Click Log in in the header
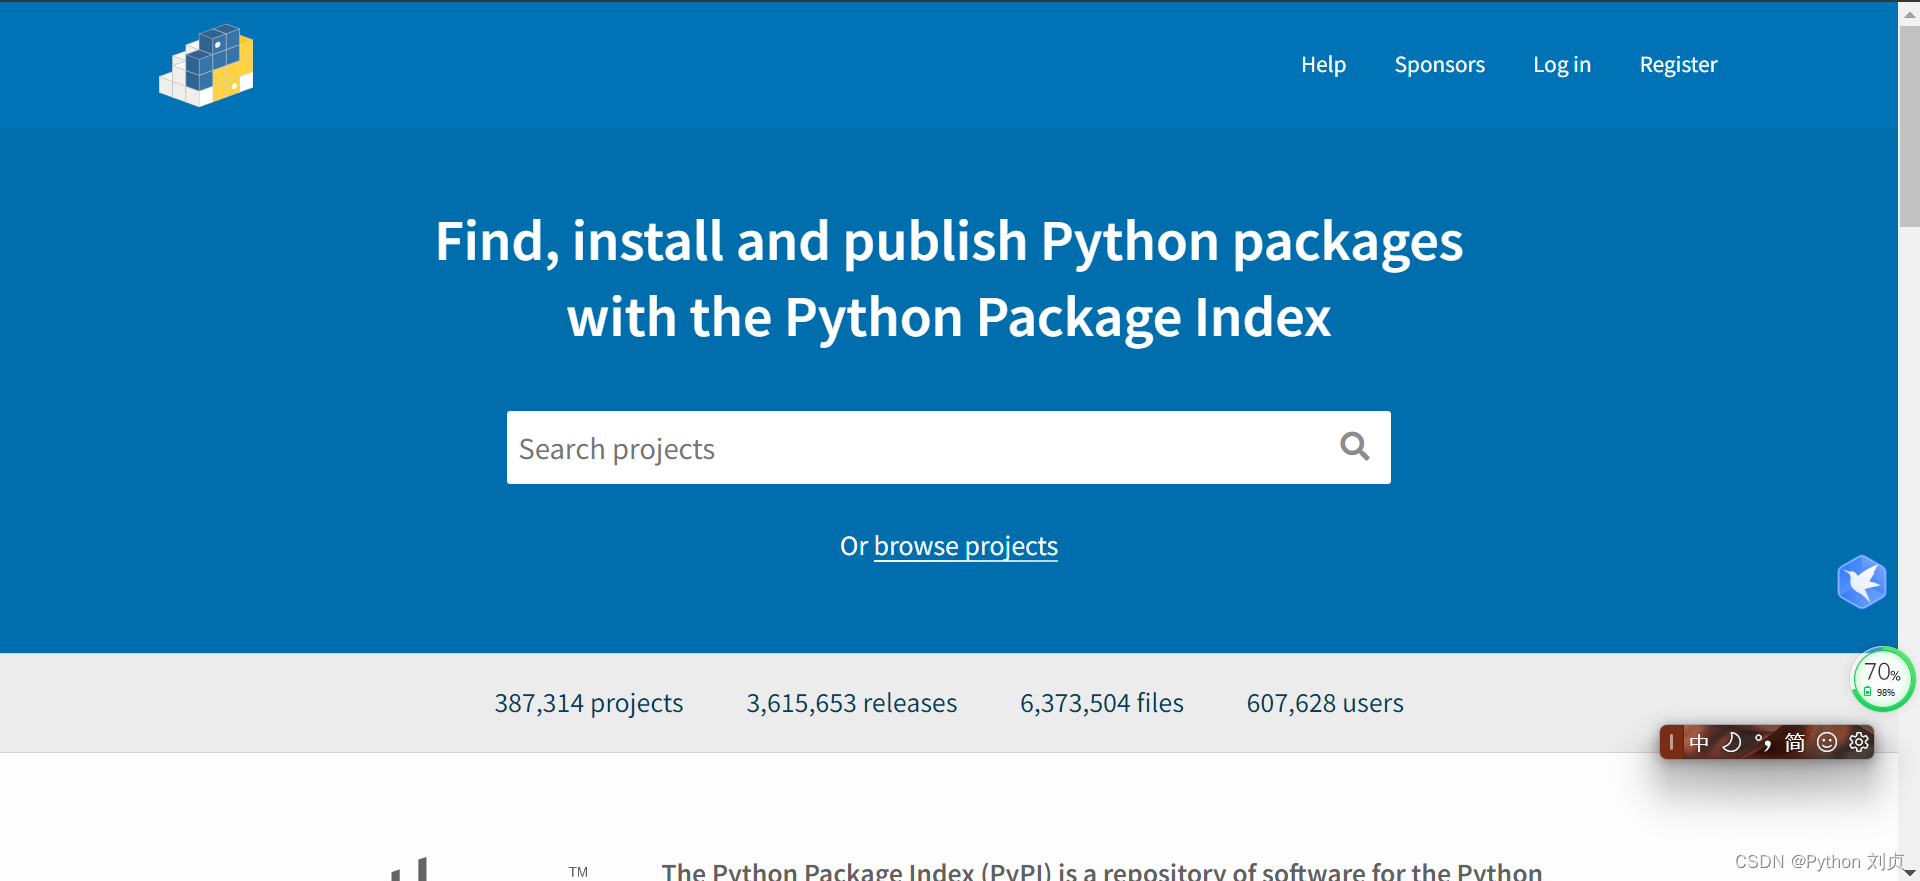The image size is (1920, 881). point(1562,65)
